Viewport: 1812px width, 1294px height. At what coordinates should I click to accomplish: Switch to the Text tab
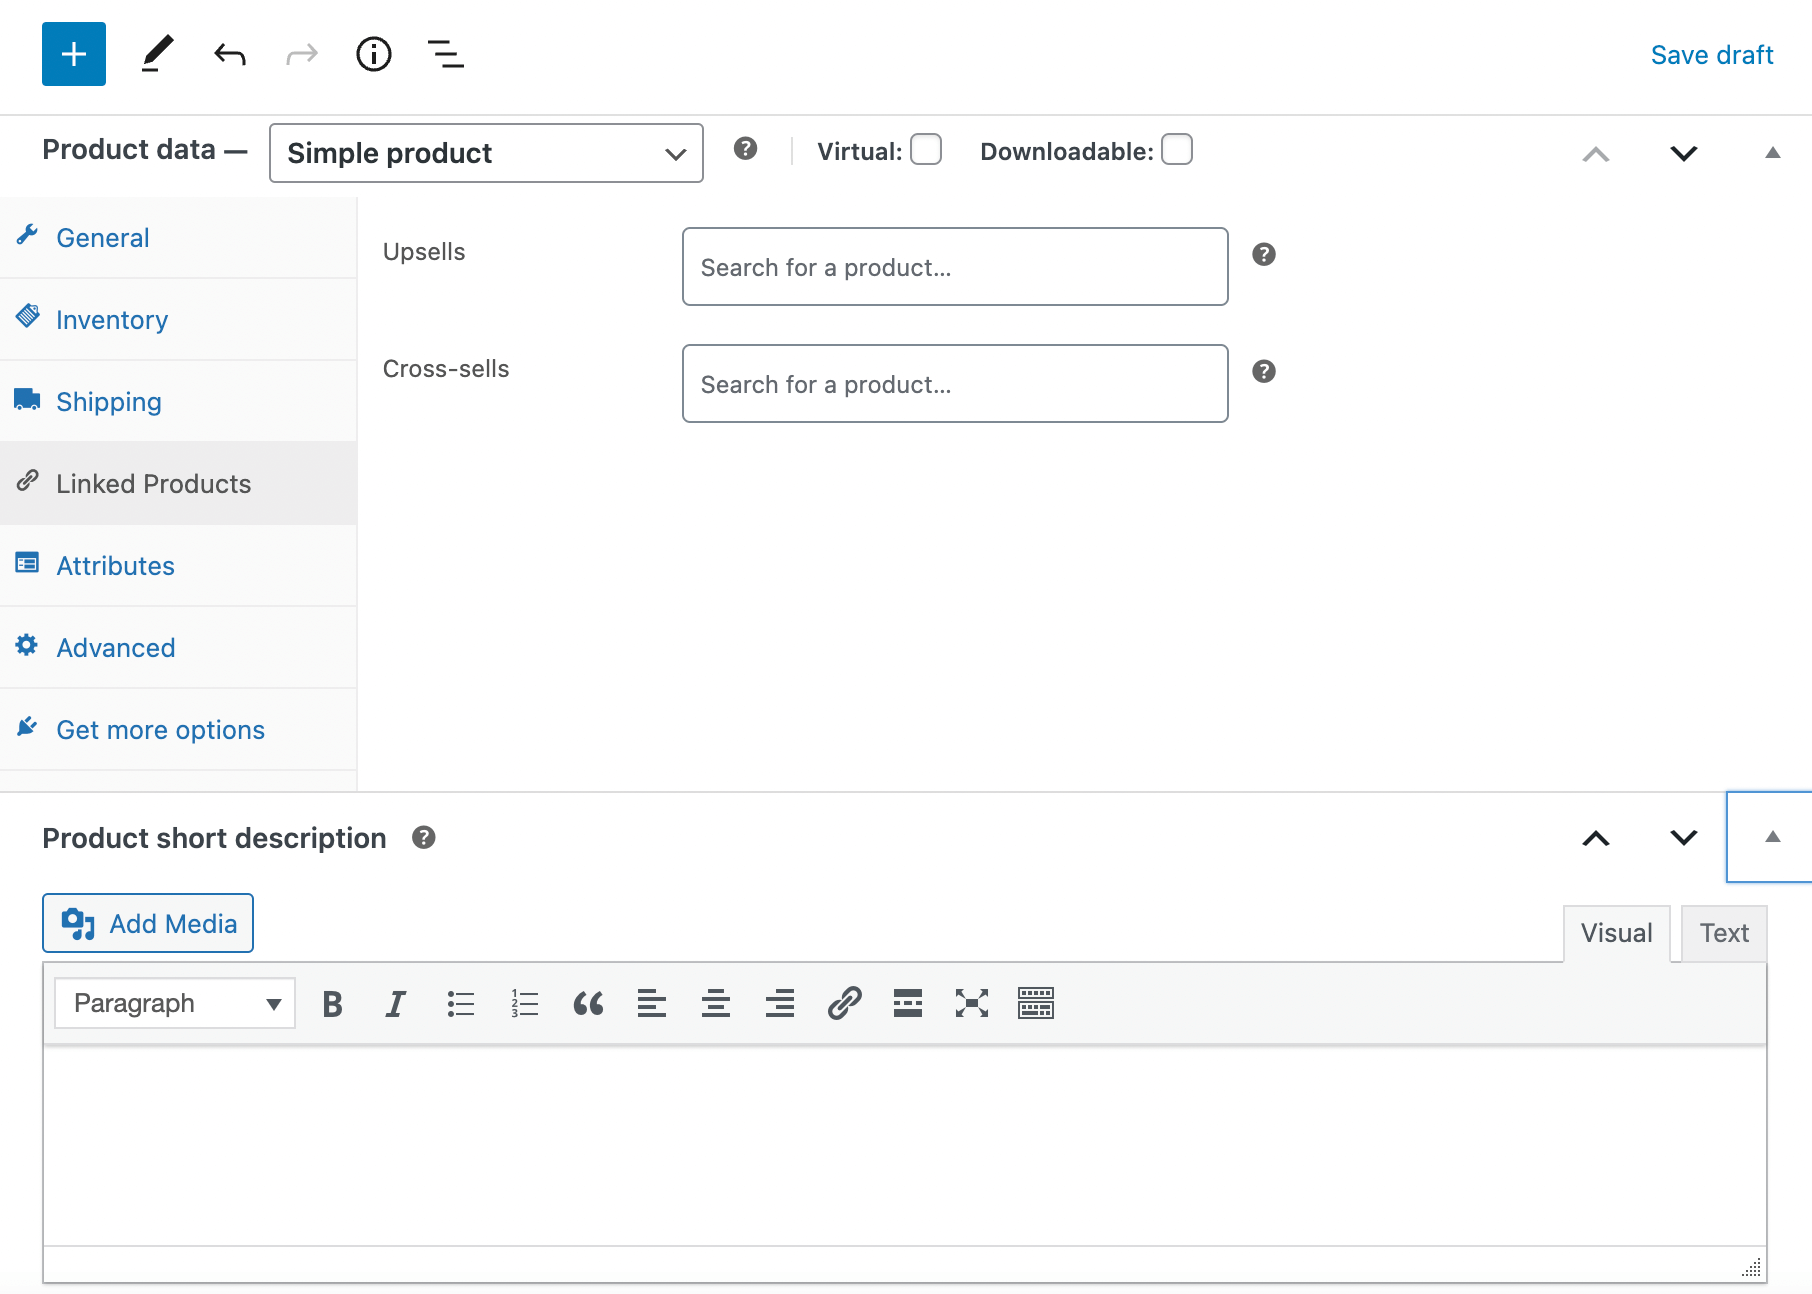coord(1723,932)
